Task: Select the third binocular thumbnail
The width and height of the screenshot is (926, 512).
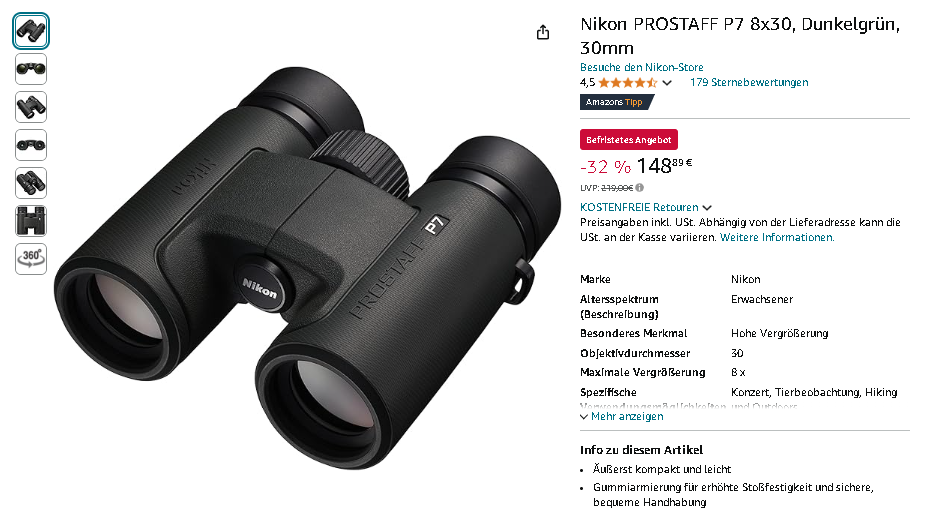Action: (31, 107)
